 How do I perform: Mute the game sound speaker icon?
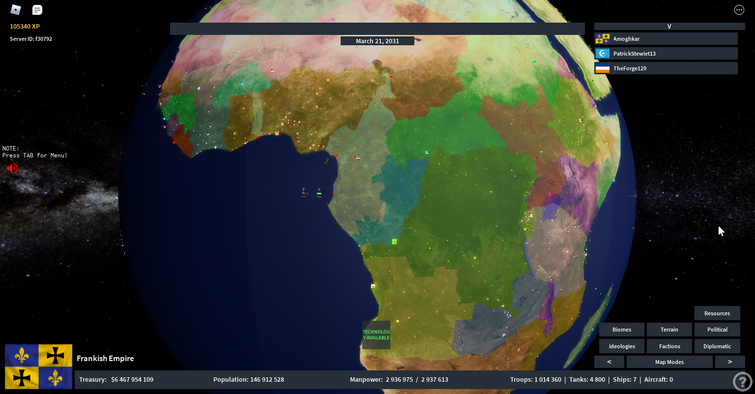tap(12, 168)
